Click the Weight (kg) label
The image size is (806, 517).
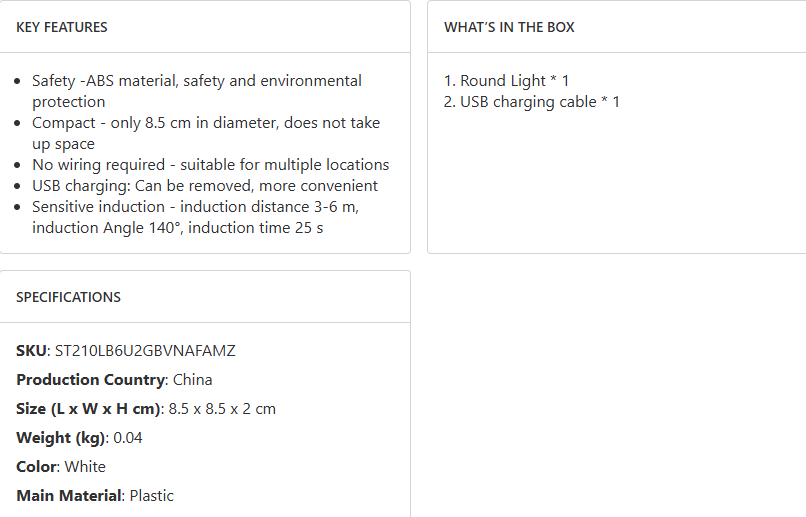tap(60, 438)
